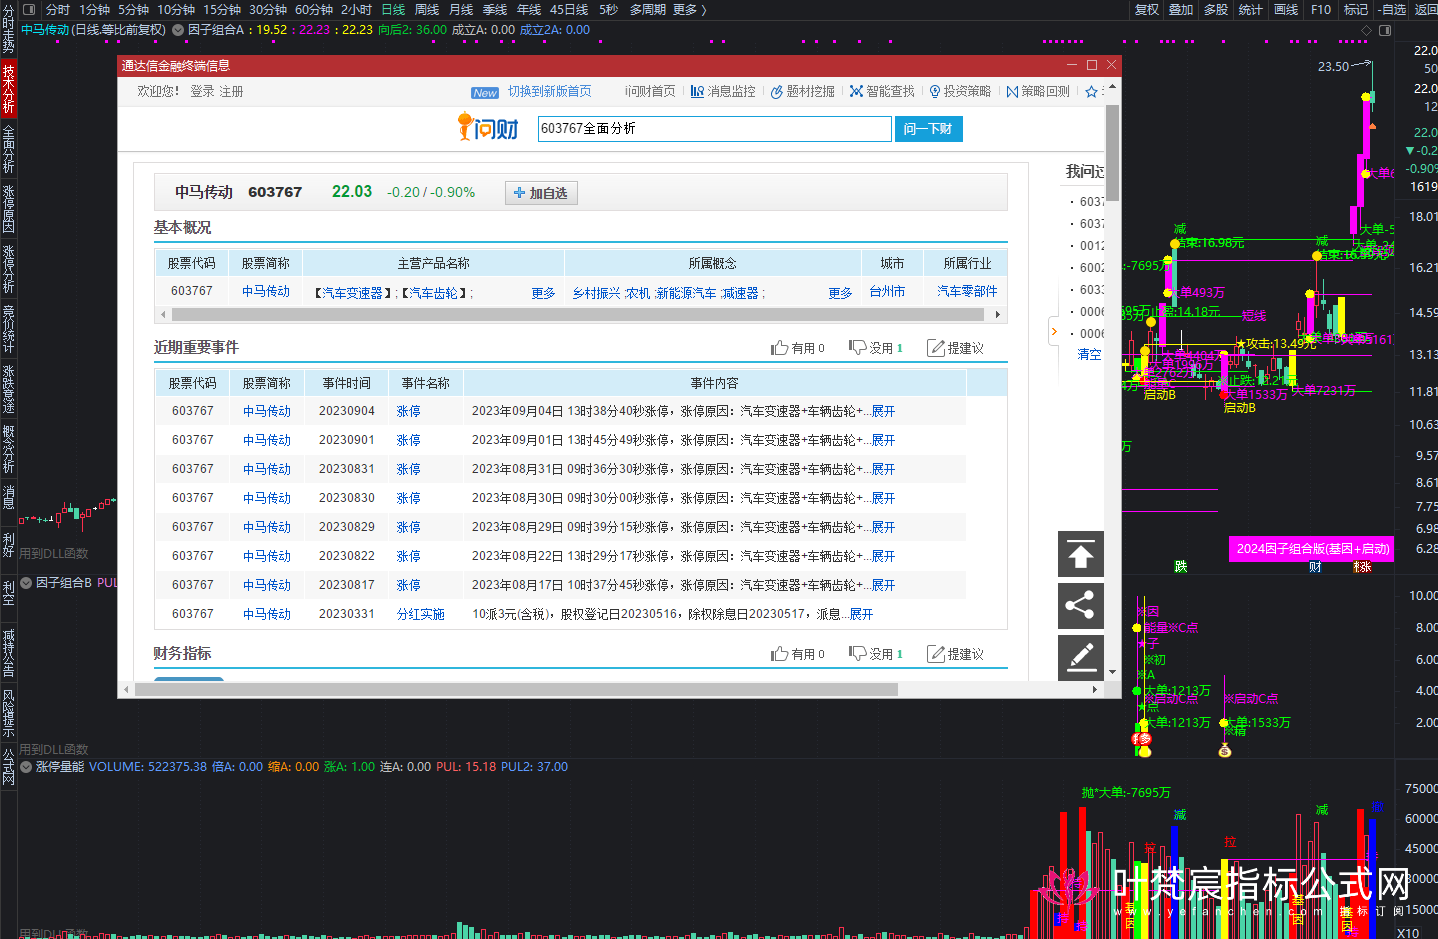Click 加自选 button
This screenshot has height=939, width=1438.
541,193
